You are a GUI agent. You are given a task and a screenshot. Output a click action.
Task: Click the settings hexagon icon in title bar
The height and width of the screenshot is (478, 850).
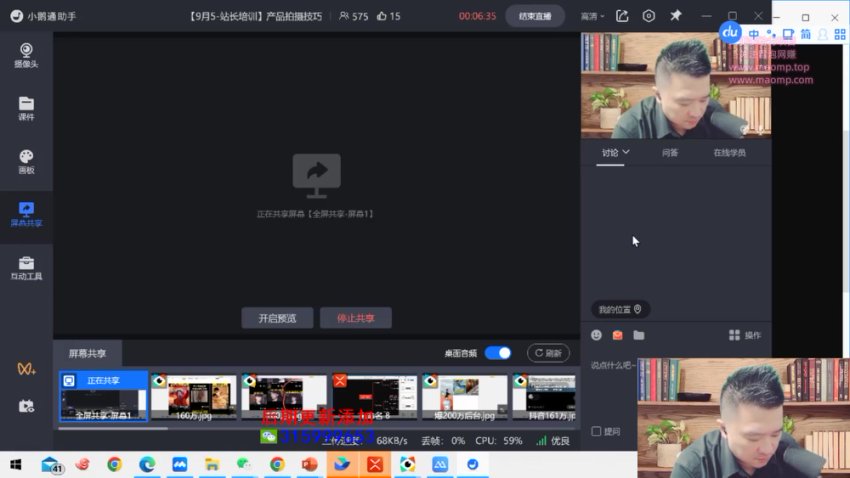(649, 16)
